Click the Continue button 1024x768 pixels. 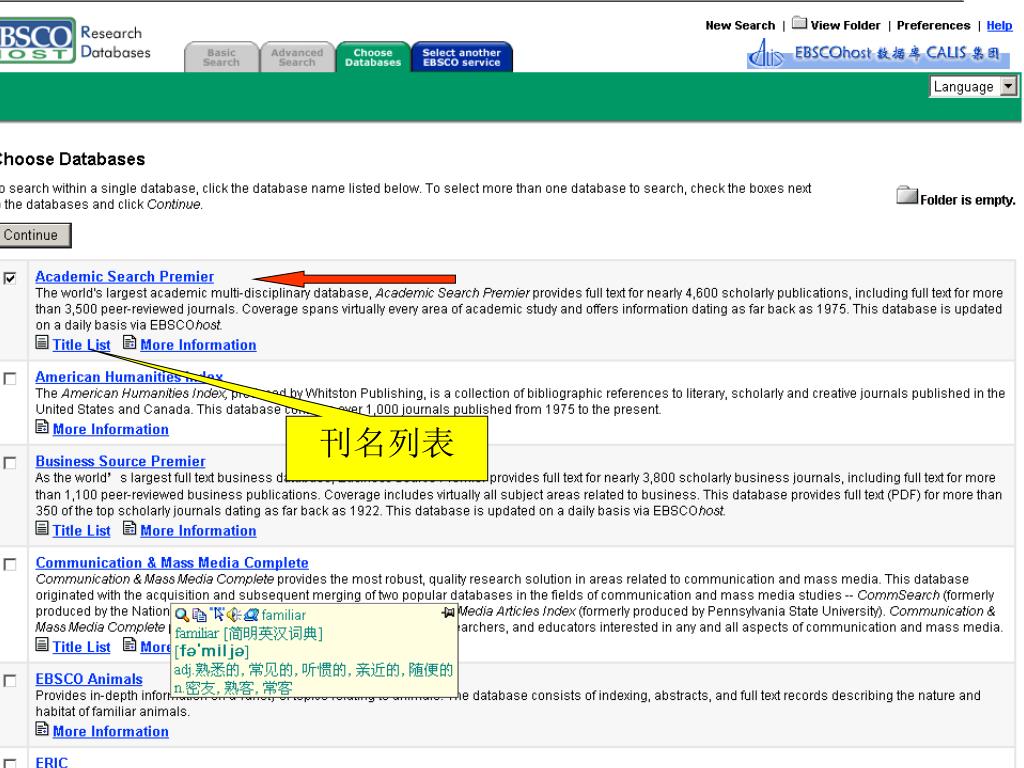(34, 235)
